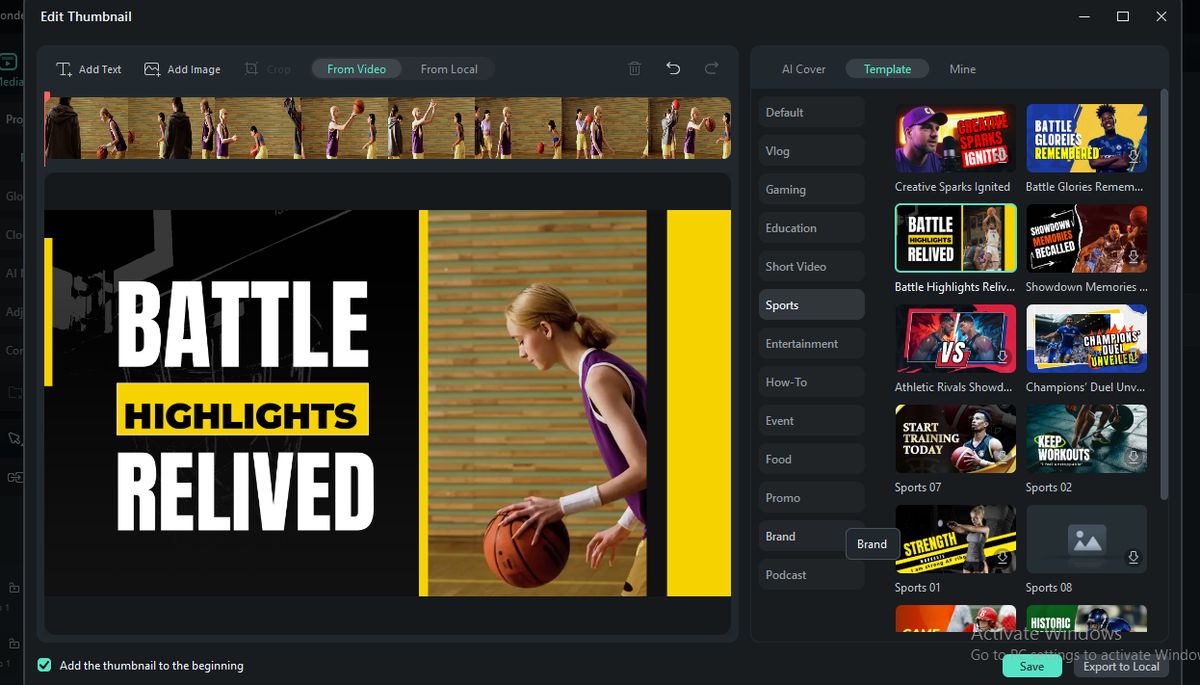Click the Add Image tool icon
The height and width of the screenshot is (685, 1200).
[152, 69]
